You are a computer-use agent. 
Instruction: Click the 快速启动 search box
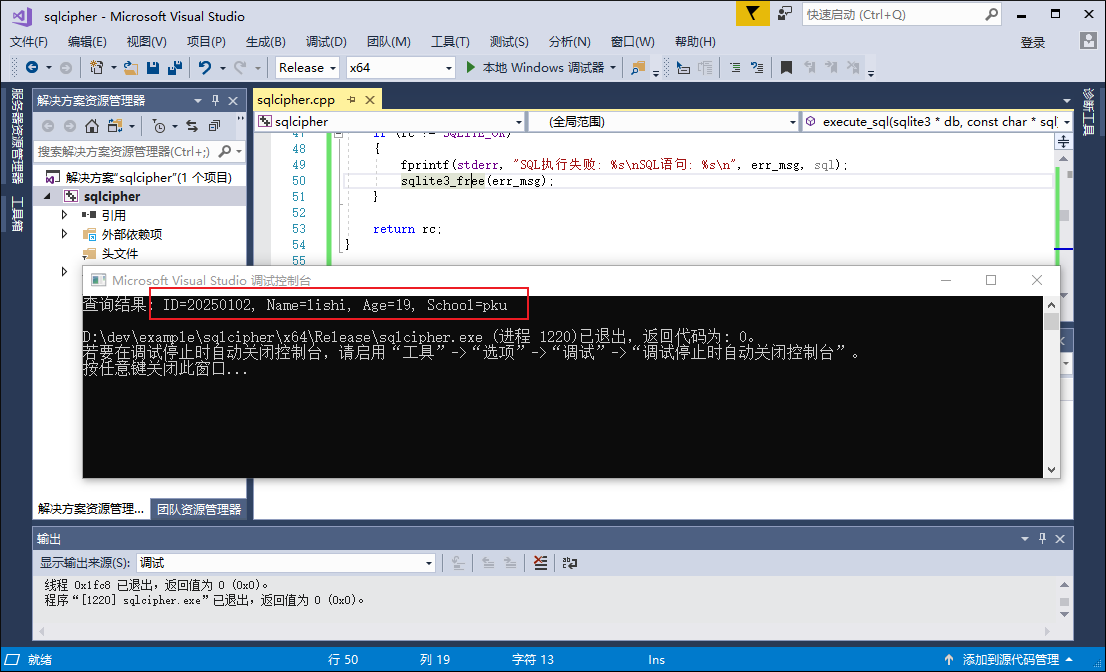[x=893, y=14]
